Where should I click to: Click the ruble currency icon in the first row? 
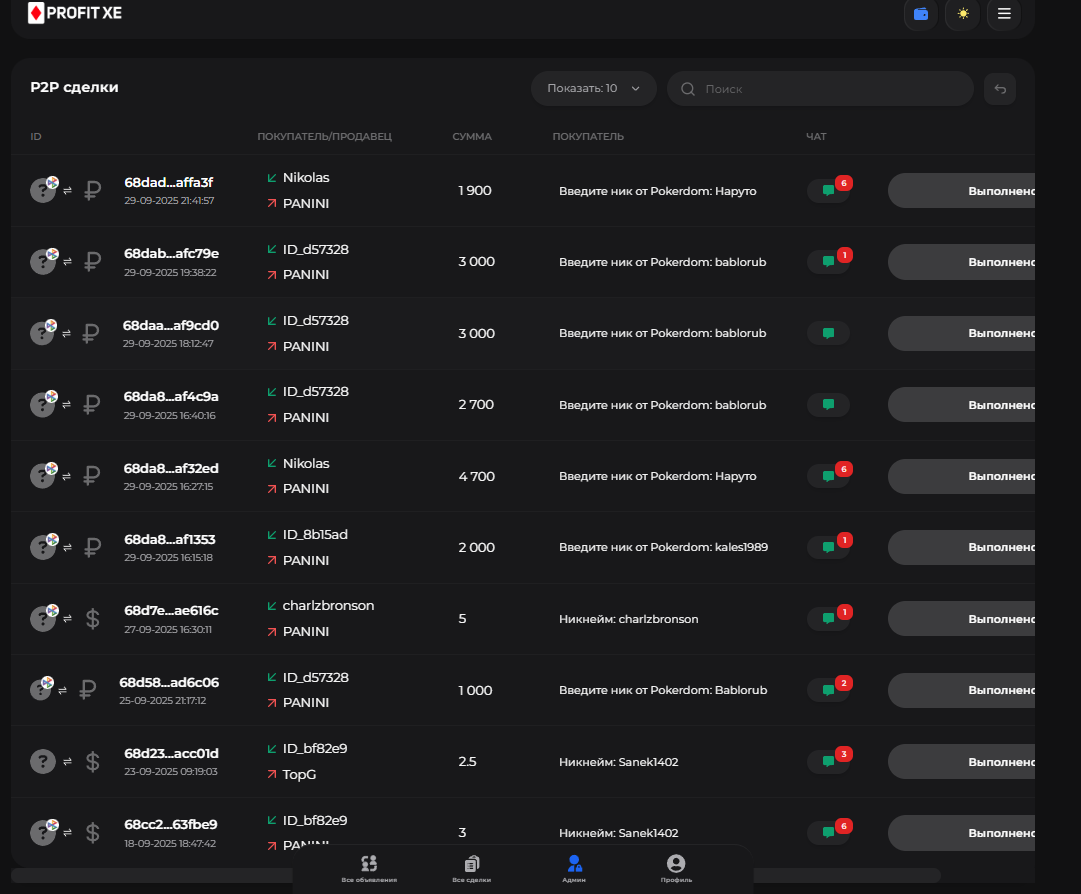[93, 190]
